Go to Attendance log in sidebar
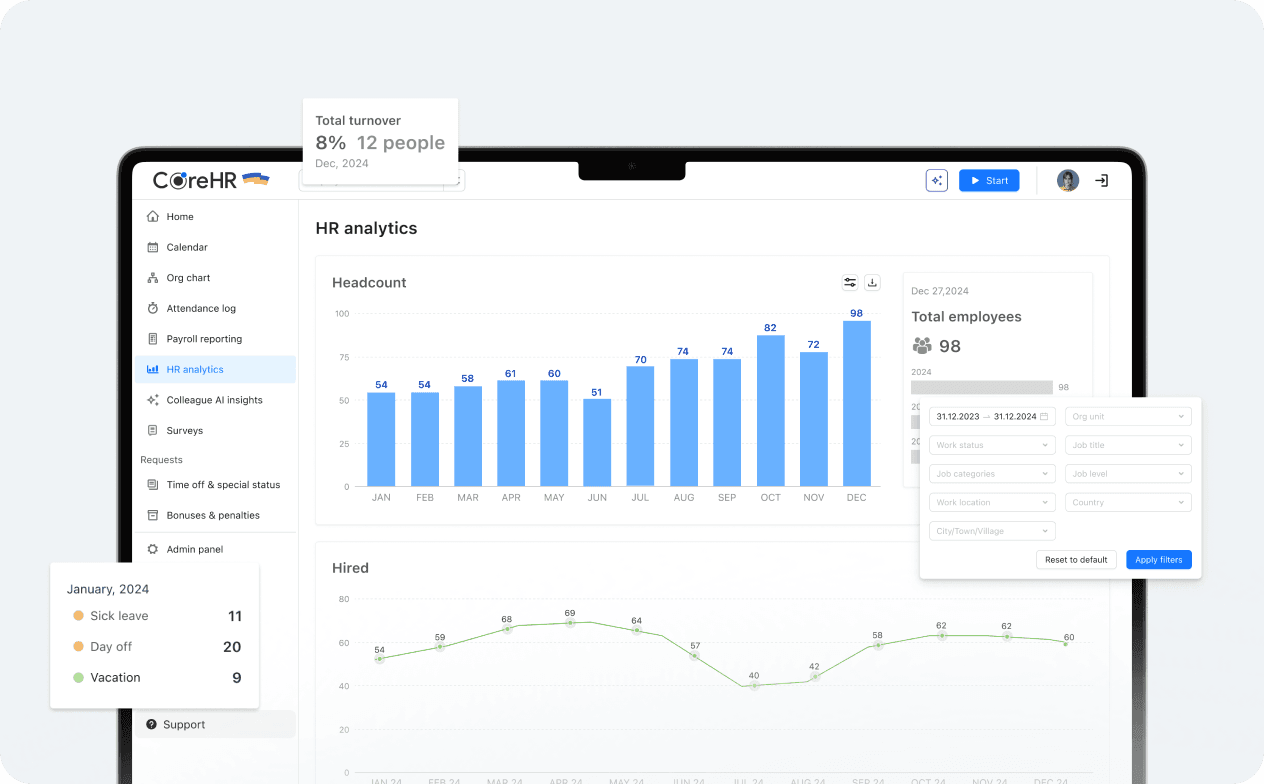This screenshot has width=1264, height=784. [201, 309]
